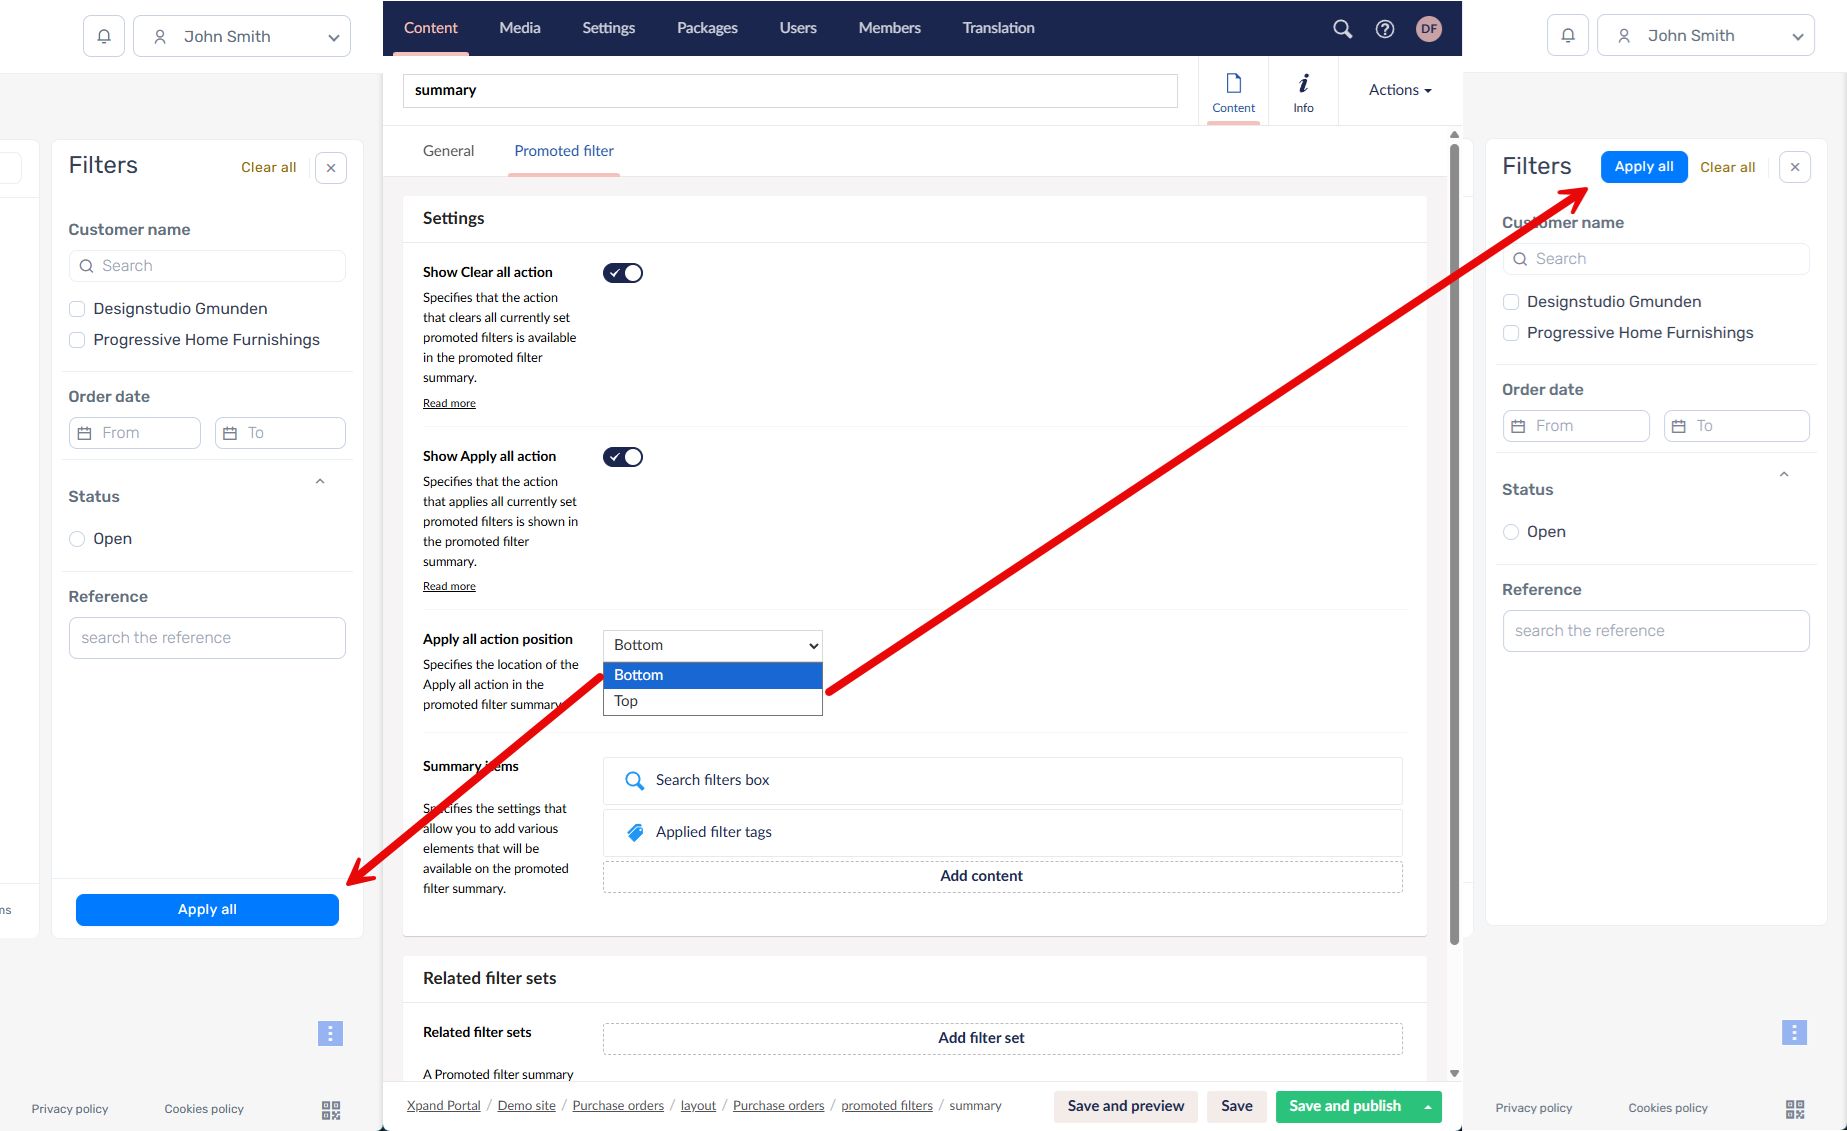
Task: Check Designstudio Gmunden in left filters
Action: coord(77,309)
